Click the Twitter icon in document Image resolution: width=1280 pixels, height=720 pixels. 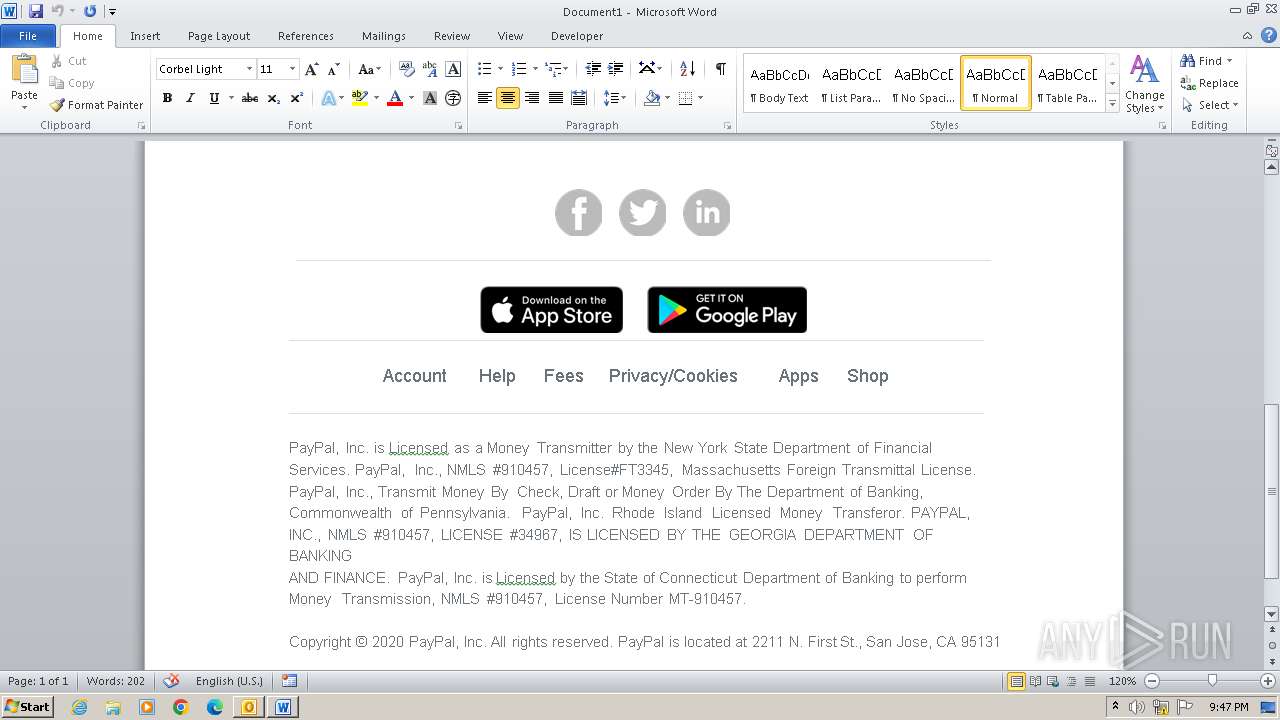(x=643, y=213)
